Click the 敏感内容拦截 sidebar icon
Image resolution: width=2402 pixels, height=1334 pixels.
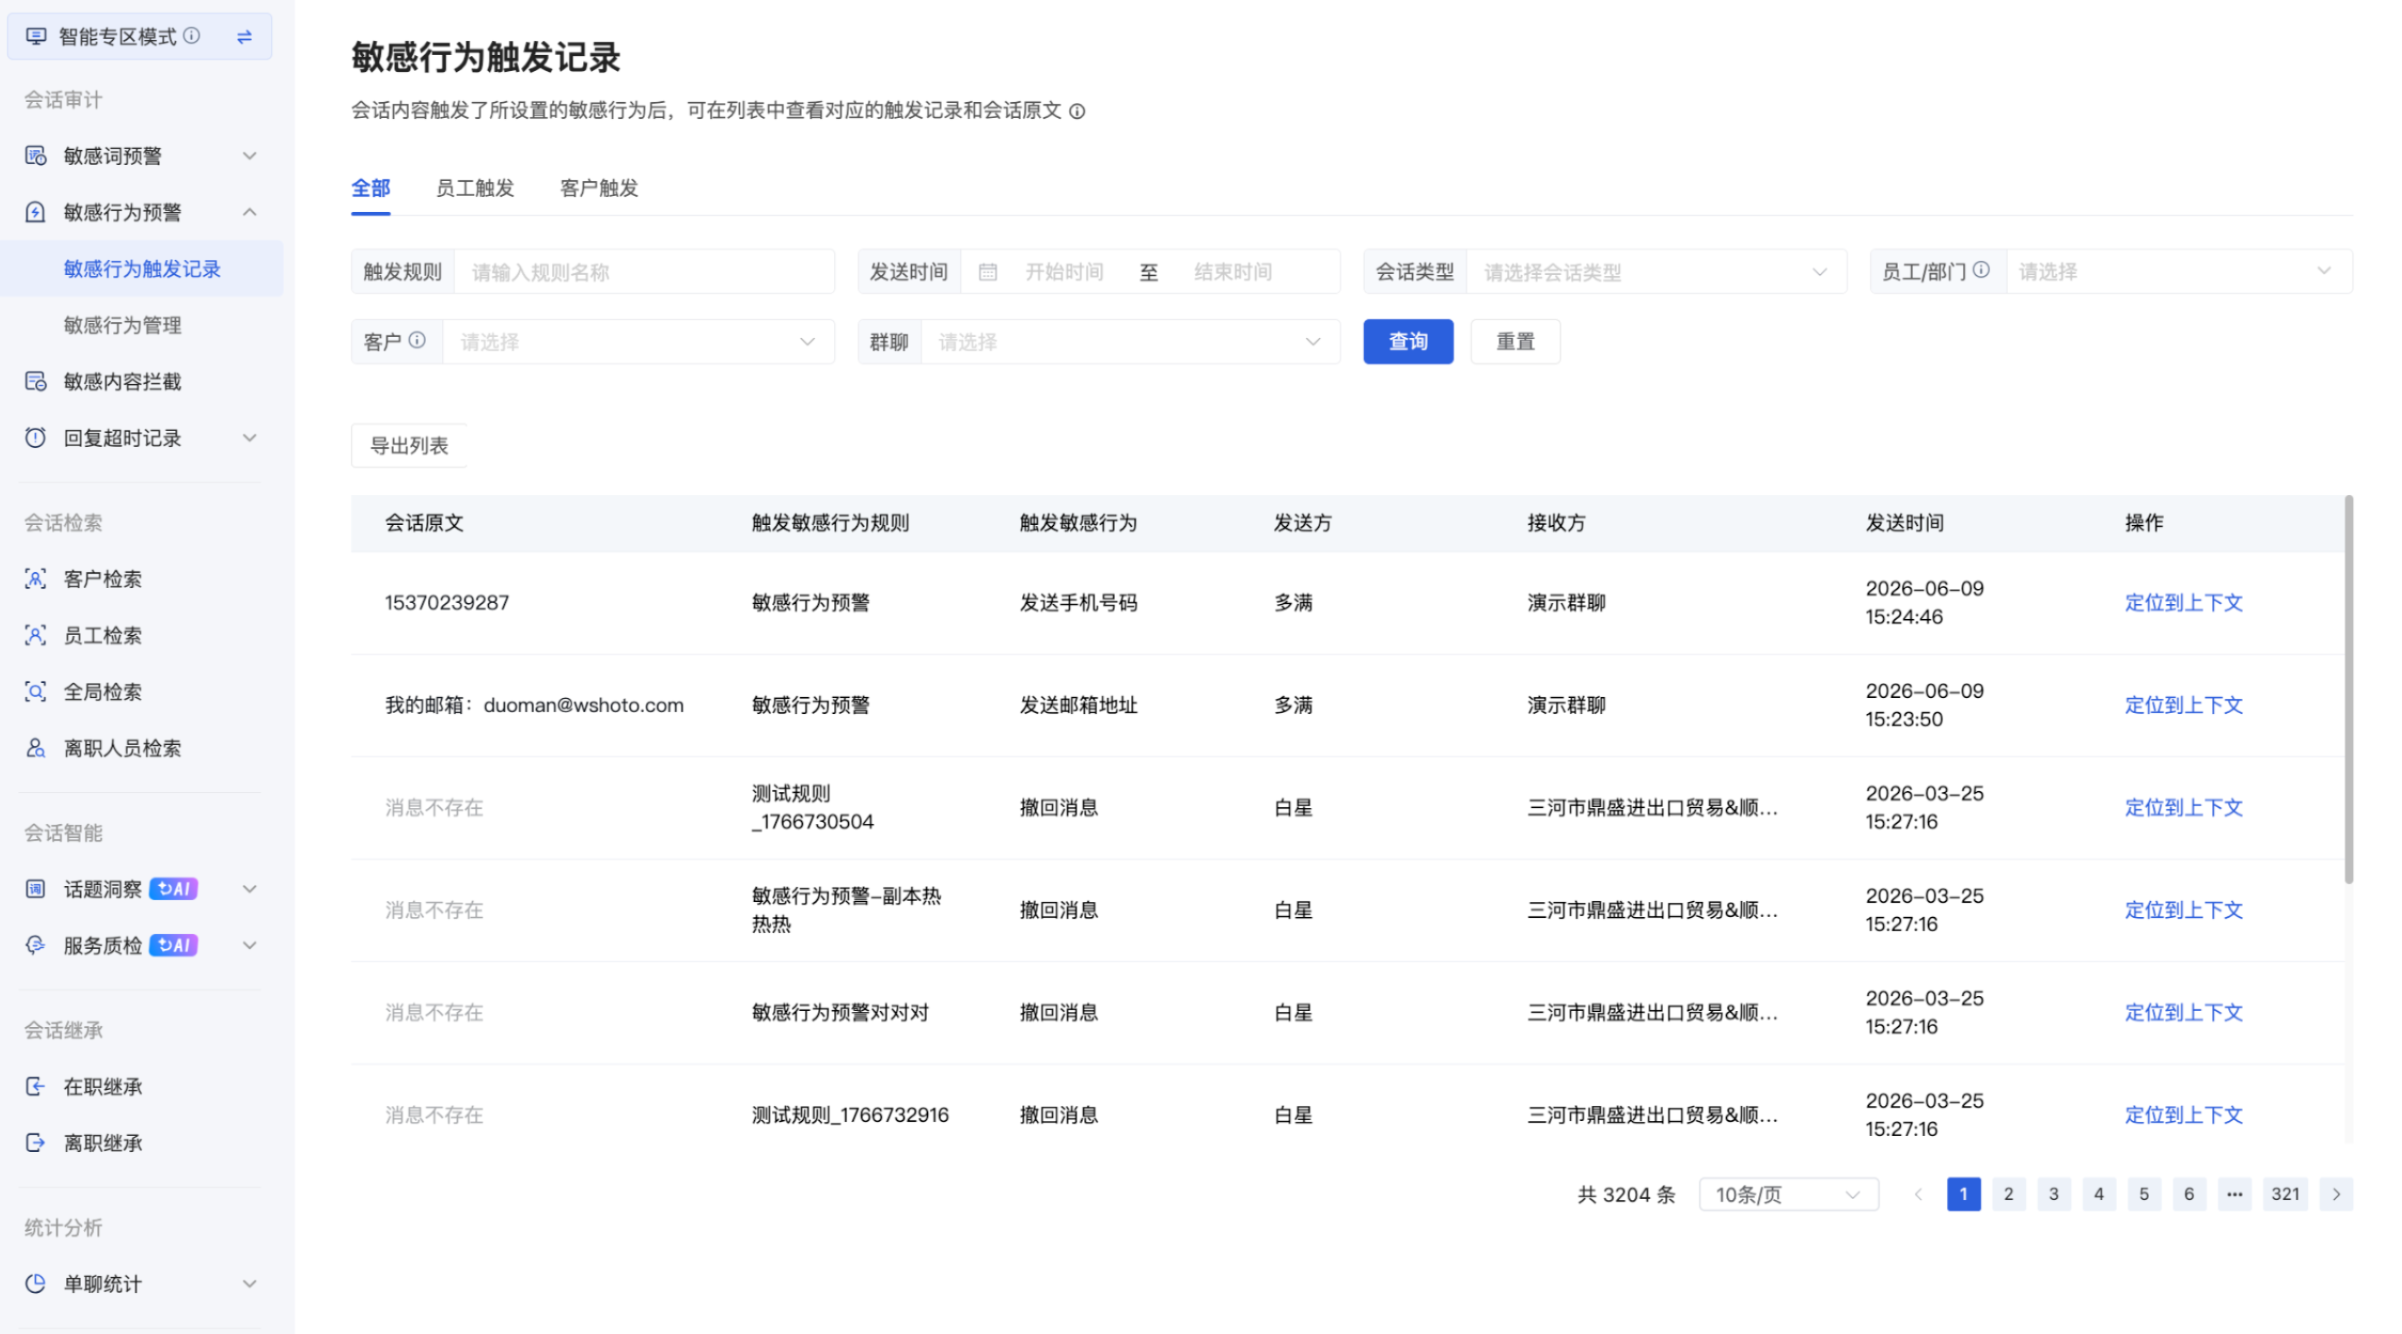coord(36,381)
